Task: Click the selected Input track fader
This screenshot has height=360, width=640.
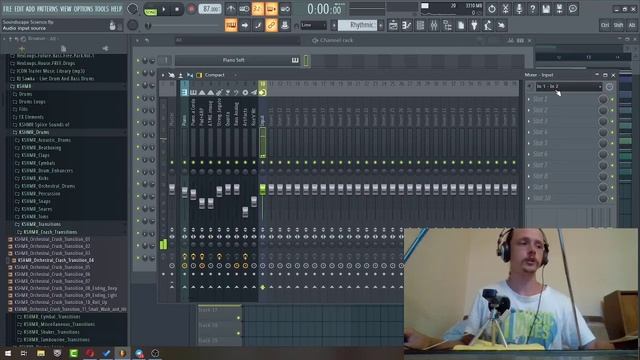Action: (262, 189)
